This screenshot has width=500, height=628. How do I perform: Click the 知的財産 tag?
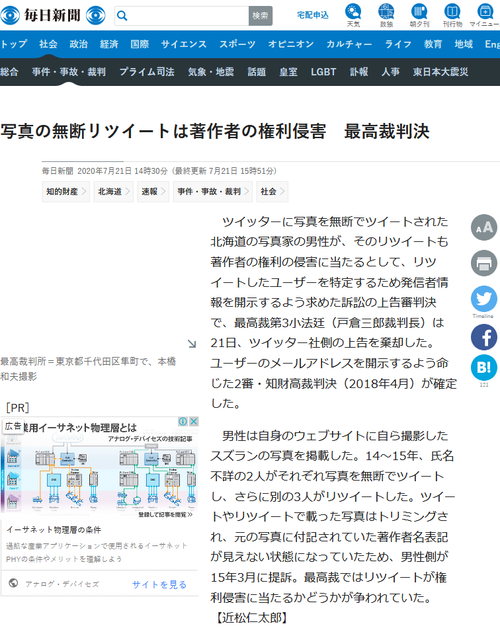(x=66, y=191)
